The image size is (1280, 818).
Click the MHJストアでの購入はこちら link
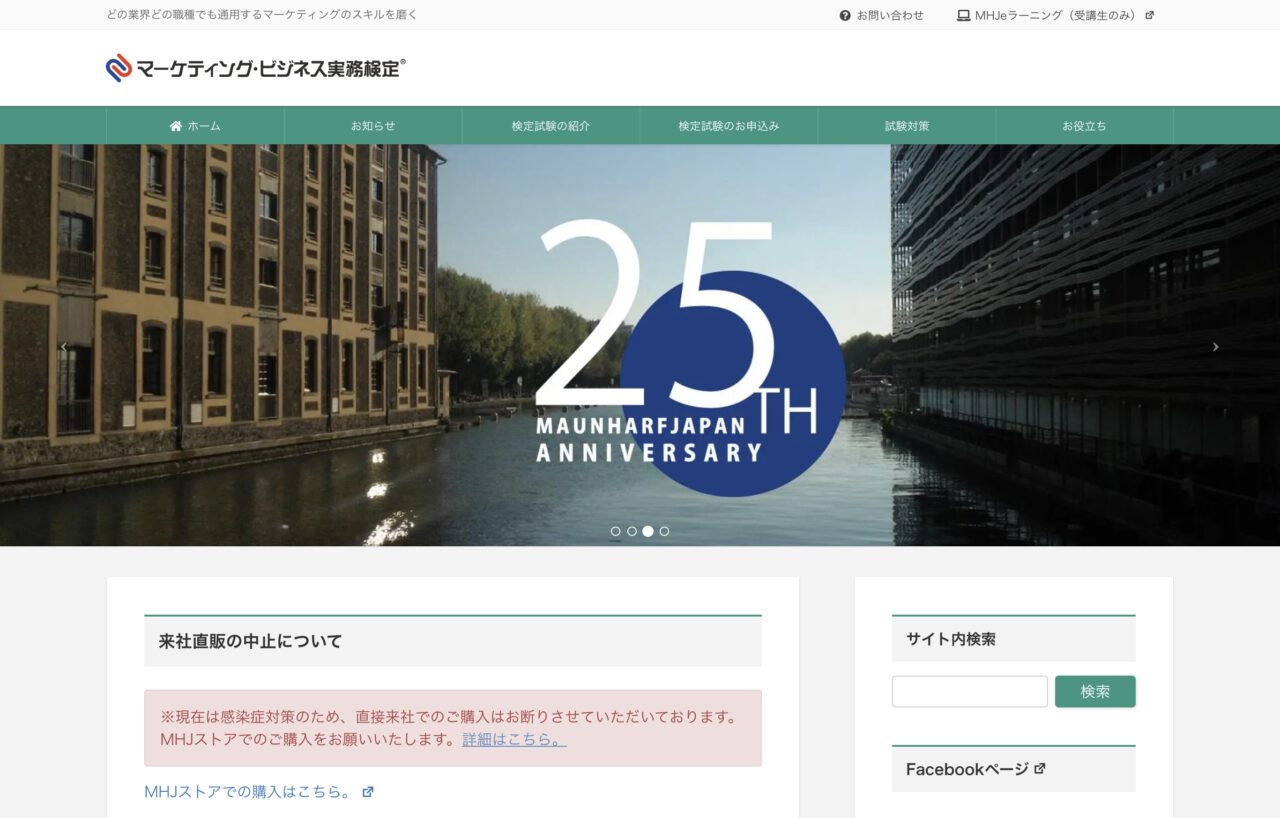tap(249, 790)
